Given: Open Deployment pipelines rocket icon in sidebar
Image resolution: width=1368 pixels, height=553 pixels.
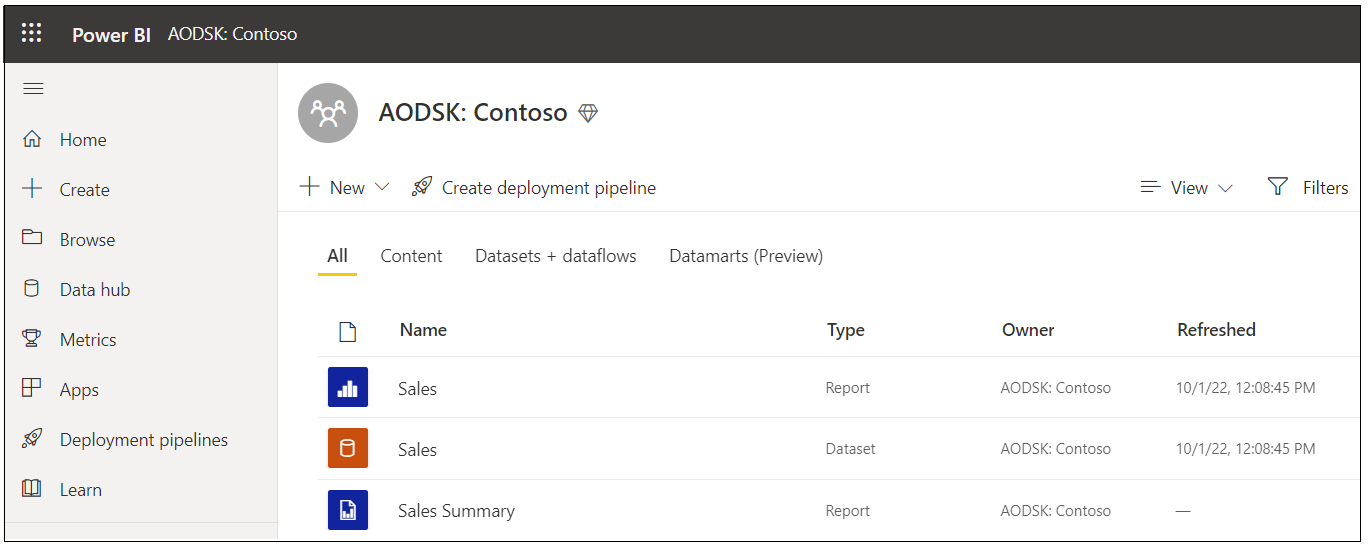Looking at the screenshot, I should [x=32, y=439].
